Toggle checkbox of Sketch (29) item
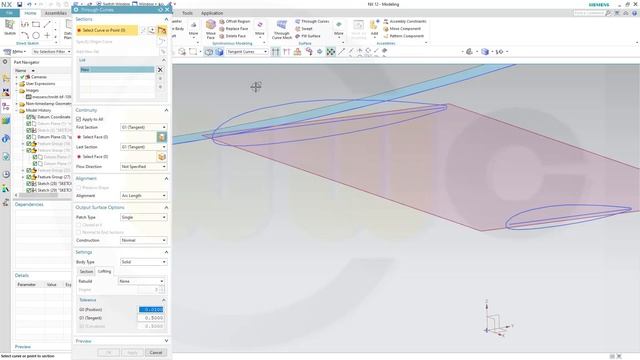This screenshot has width=640, height=360. coord(29,190)
